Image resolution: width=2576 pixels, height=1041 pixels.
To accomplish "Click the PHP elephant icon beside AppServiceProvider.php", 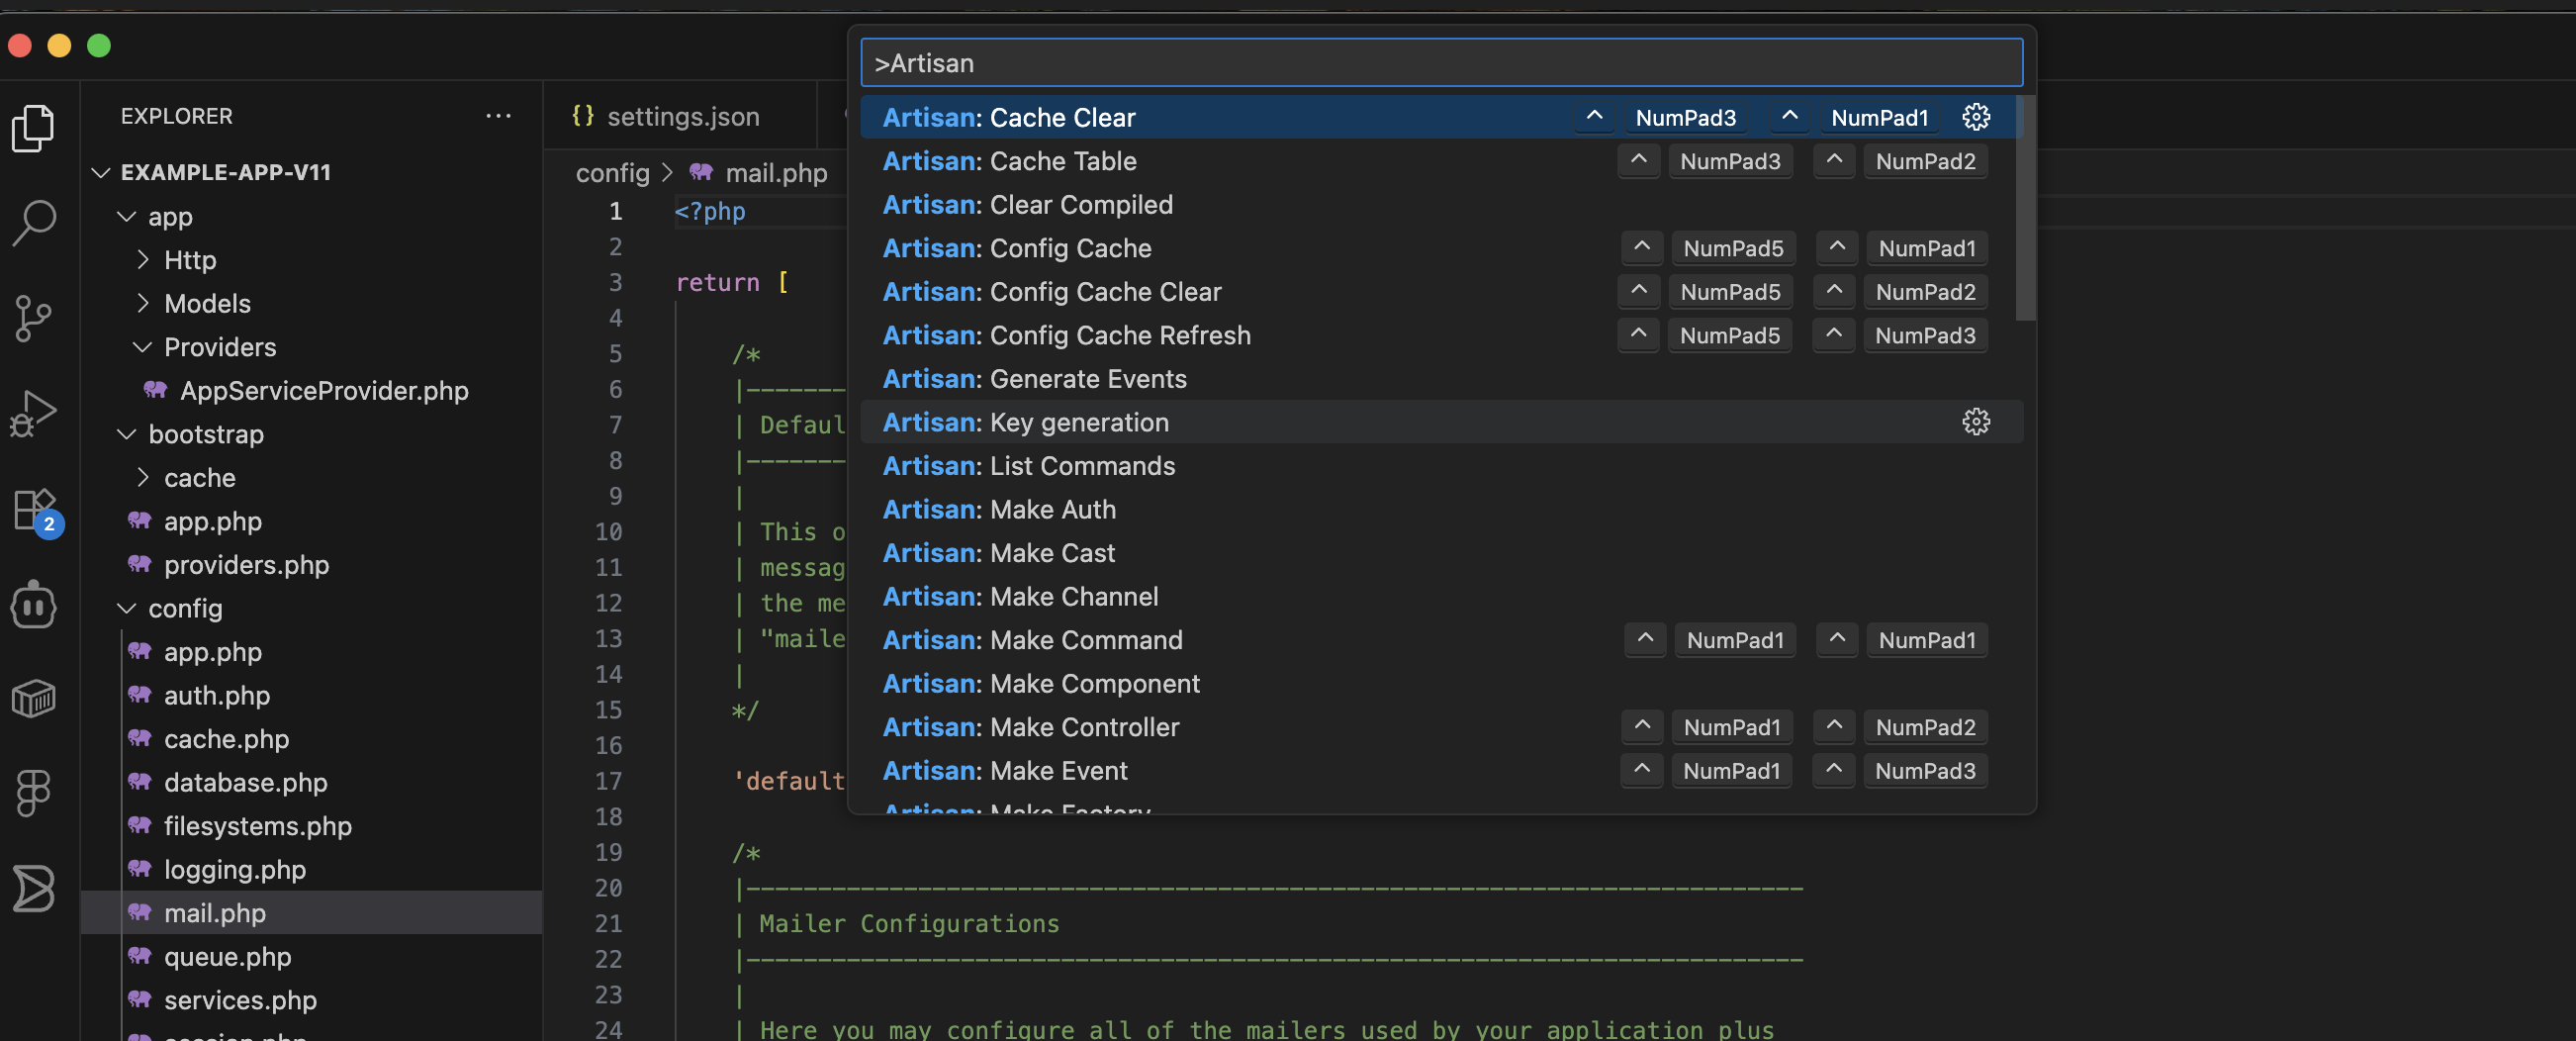I will pos(155,390).
